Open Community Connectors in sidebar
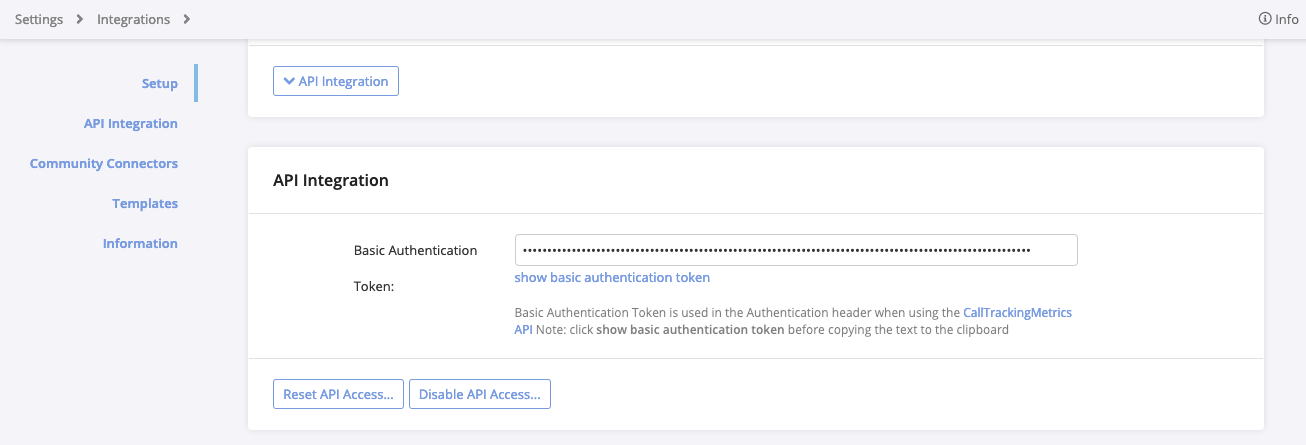Screen dimensions: 1306x445 point(104,164)
